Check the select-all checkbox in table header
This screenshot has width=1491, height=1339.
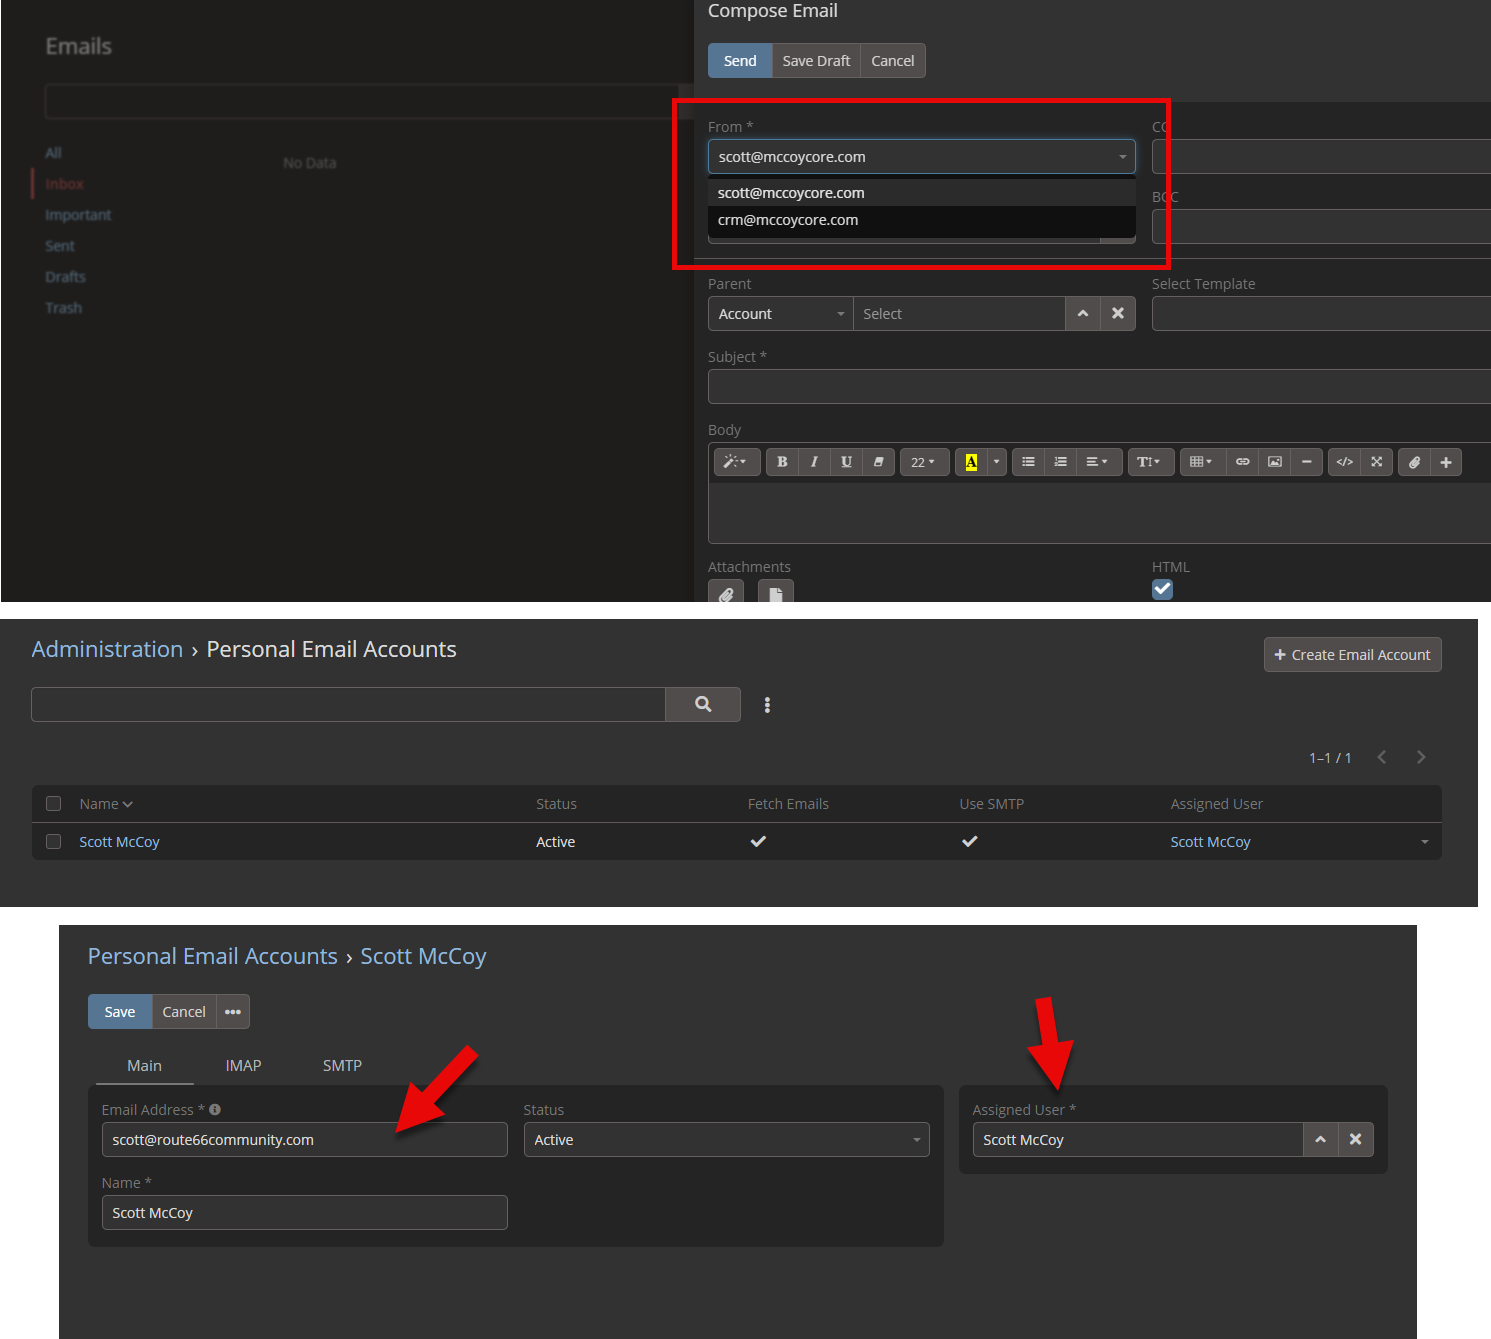pyautogui.click(x=54, y=804)
